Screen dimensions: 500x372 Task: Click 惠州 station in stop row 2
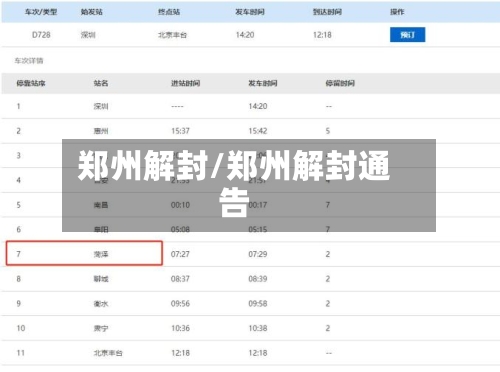click(101, 131)
